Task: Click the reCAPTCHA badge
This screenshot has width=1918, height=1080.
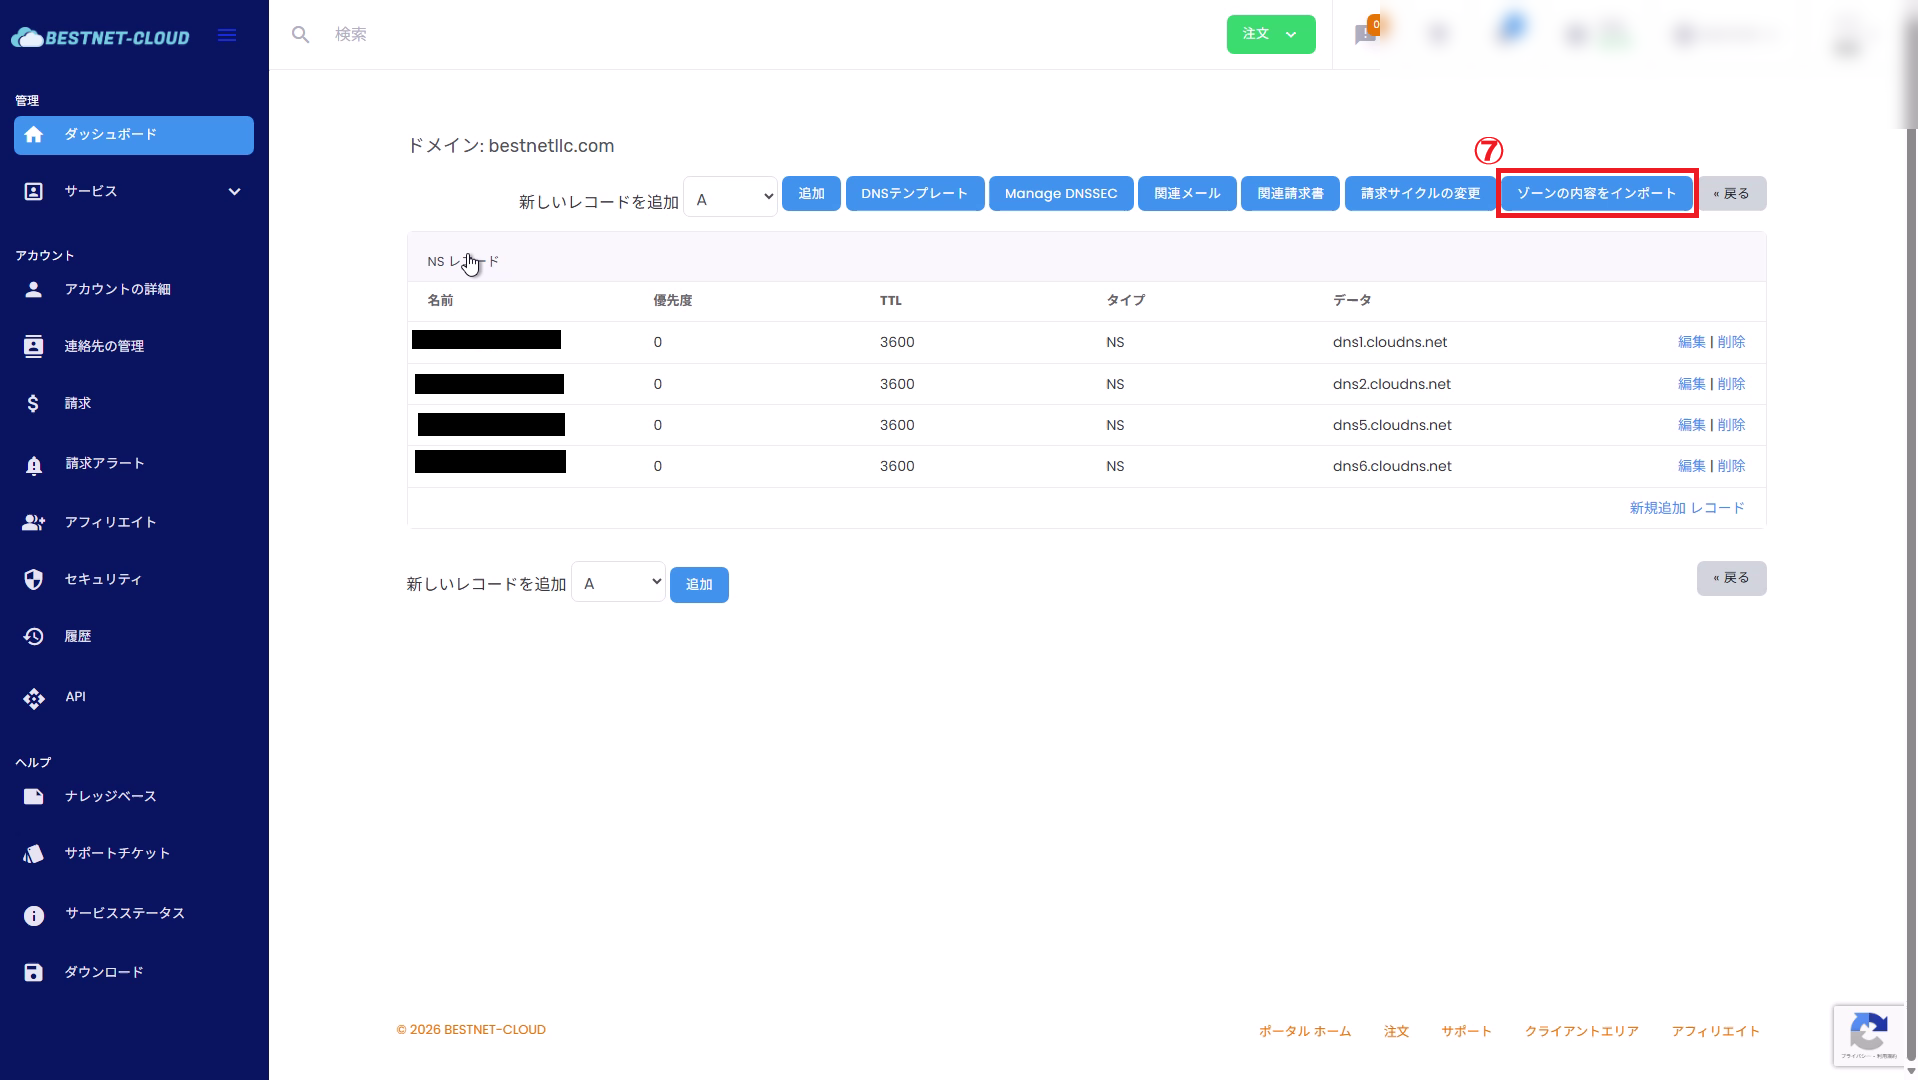Action: [x=1868, y=1035]
